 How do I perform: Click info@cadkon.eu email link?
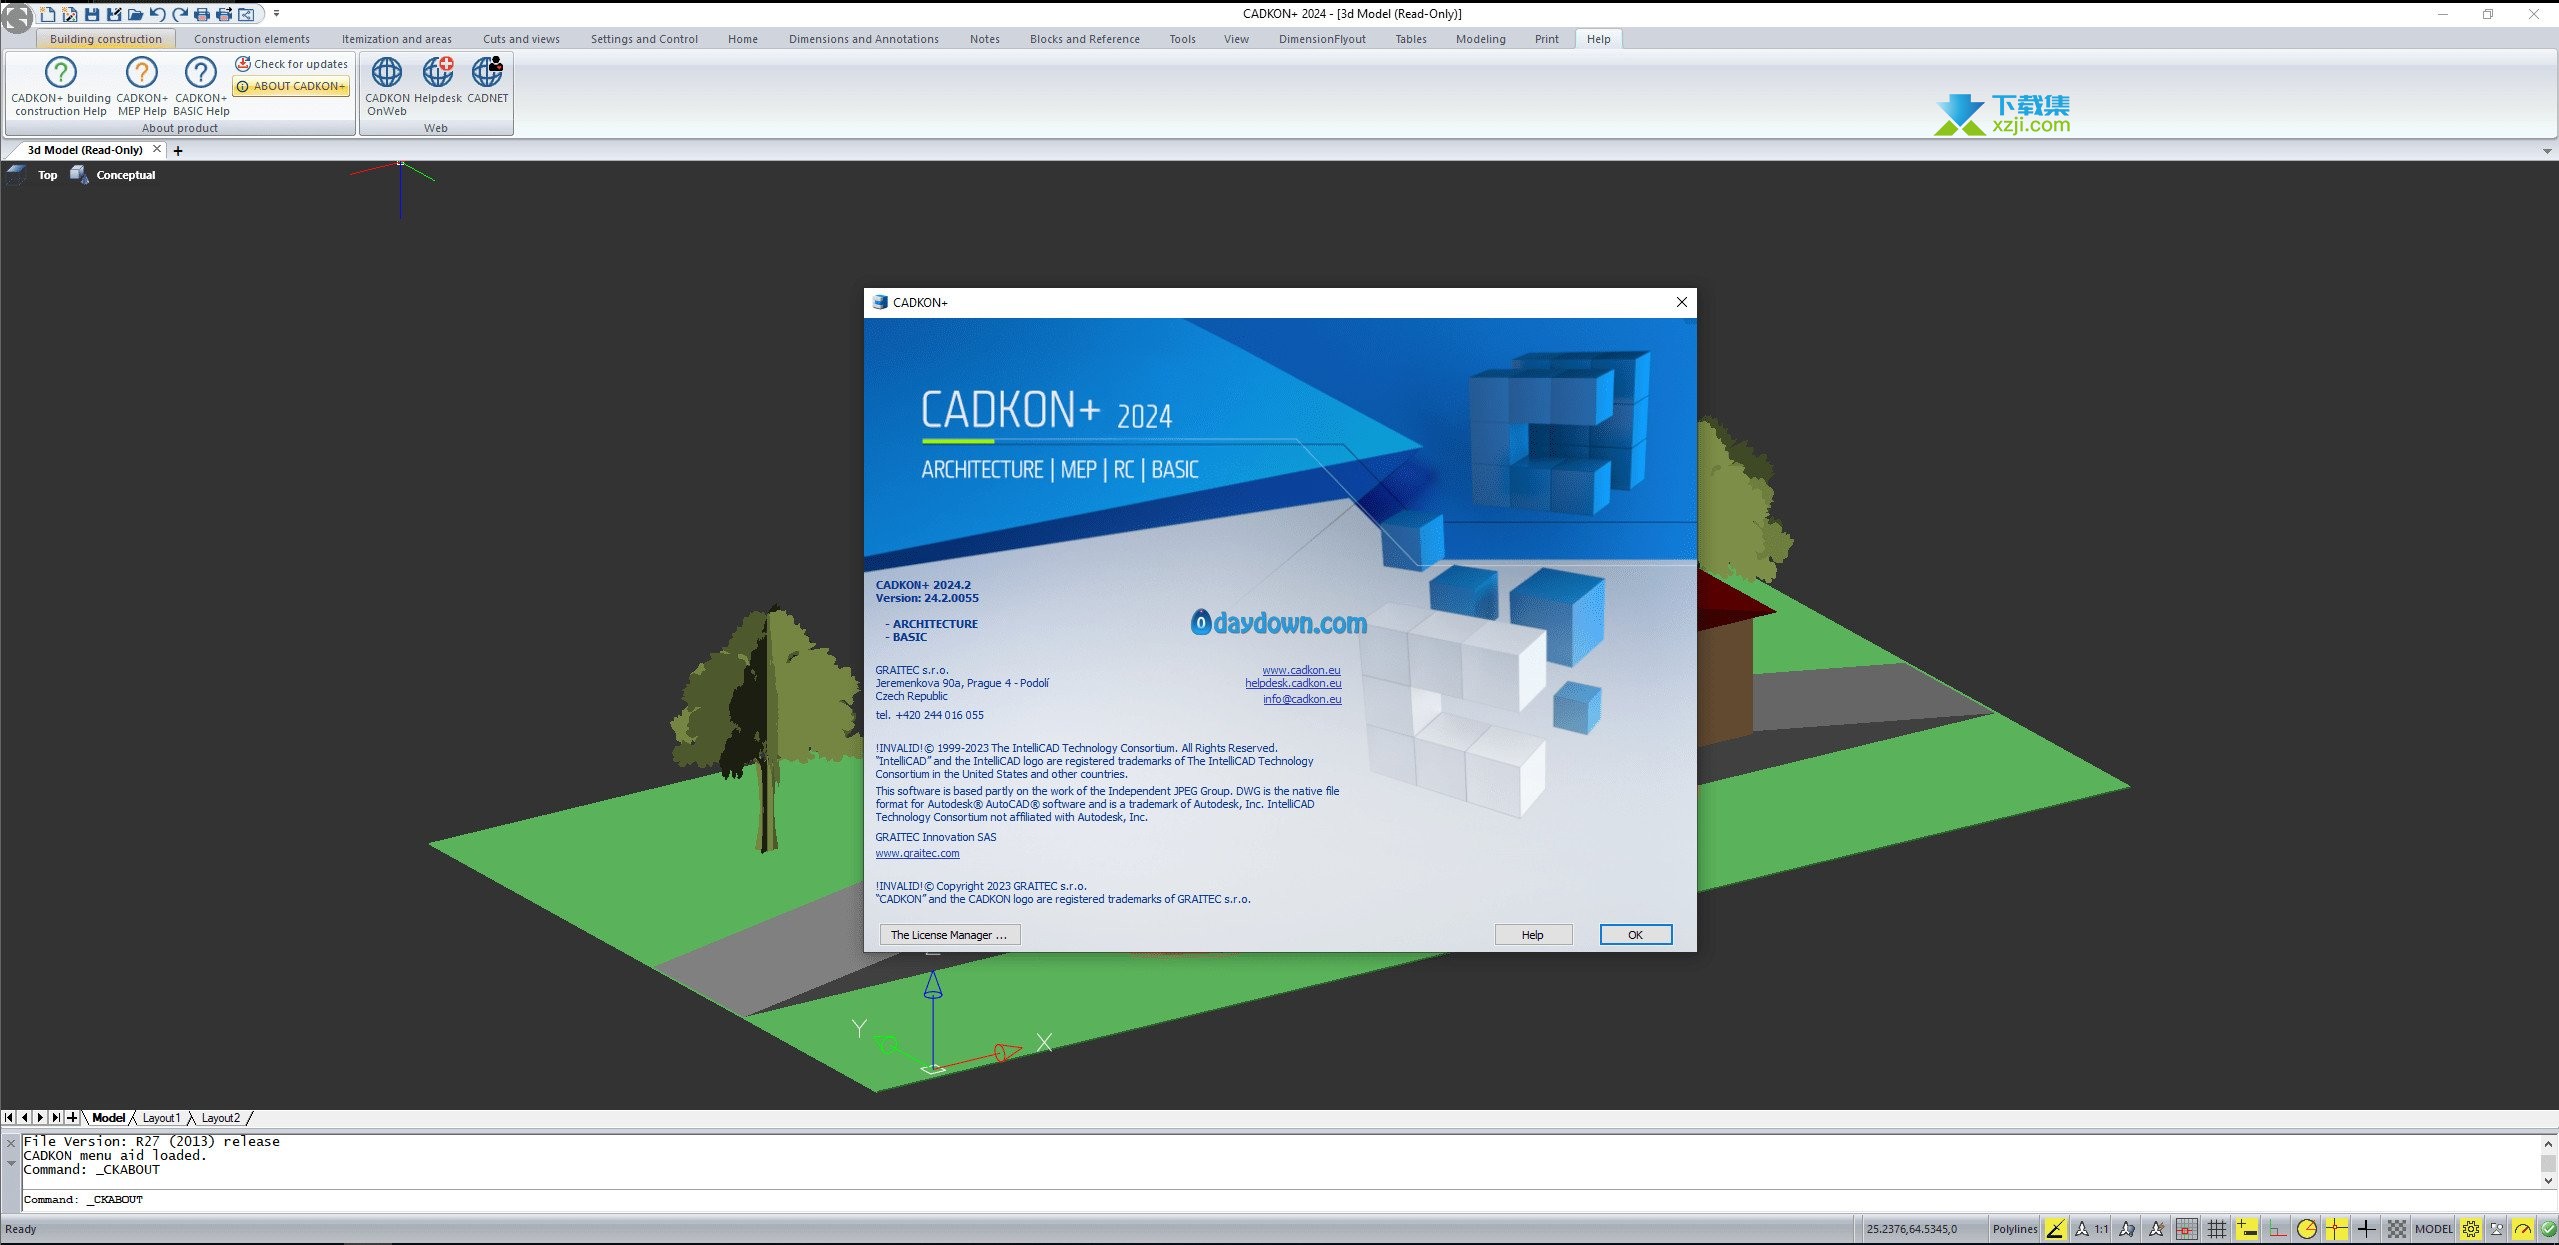[x=1302, y=699]
